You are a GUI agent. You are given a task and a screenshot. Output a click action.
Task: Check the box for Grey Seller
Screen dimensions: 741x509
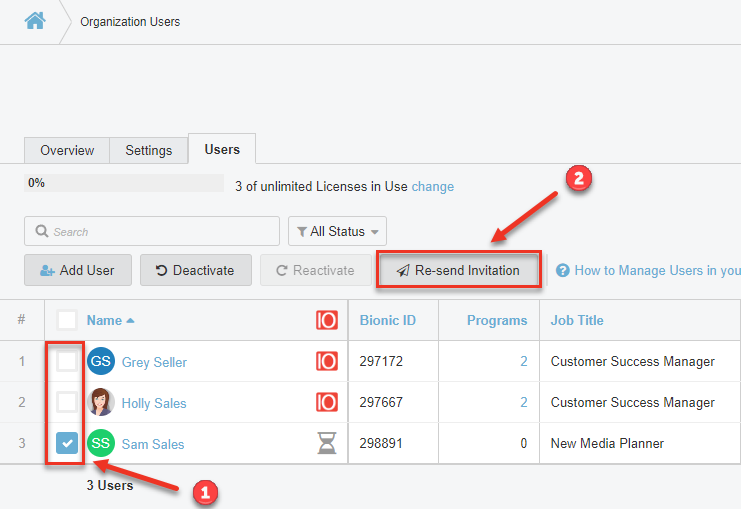67,362
